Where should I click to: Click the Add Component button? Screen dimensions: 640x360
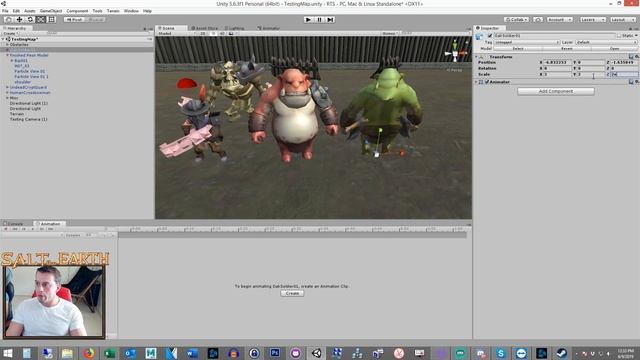(x=556, y=91)
